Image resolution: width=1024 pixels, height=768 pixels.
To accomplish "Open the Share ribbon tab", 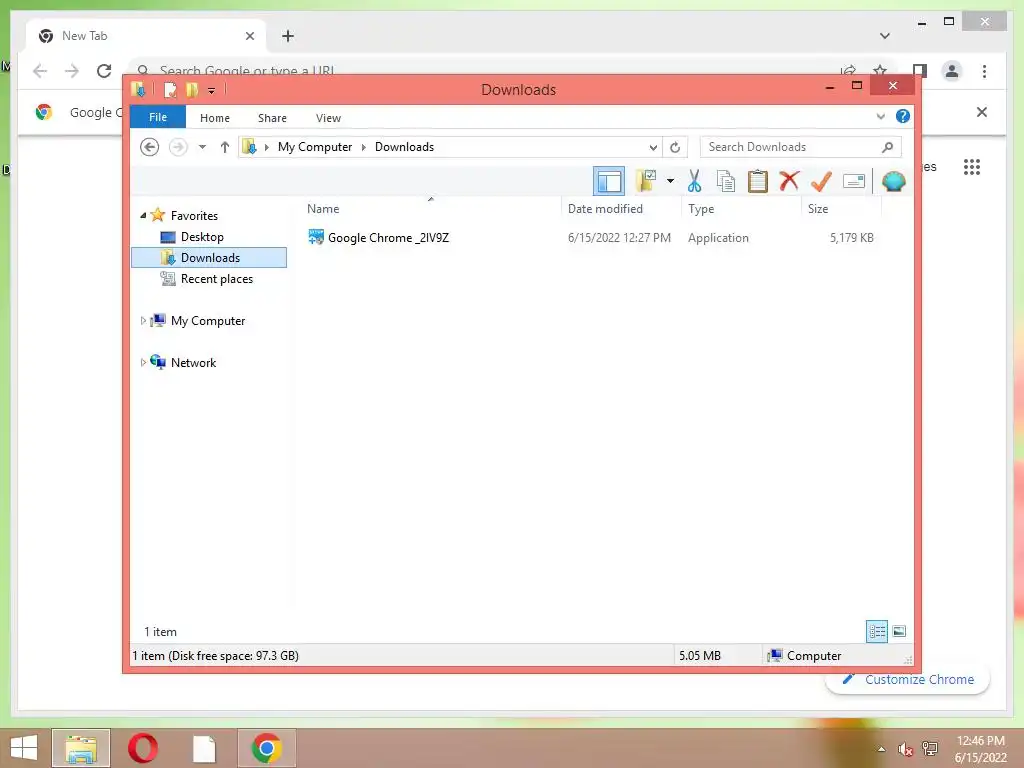I will click(x=272, y=118).
